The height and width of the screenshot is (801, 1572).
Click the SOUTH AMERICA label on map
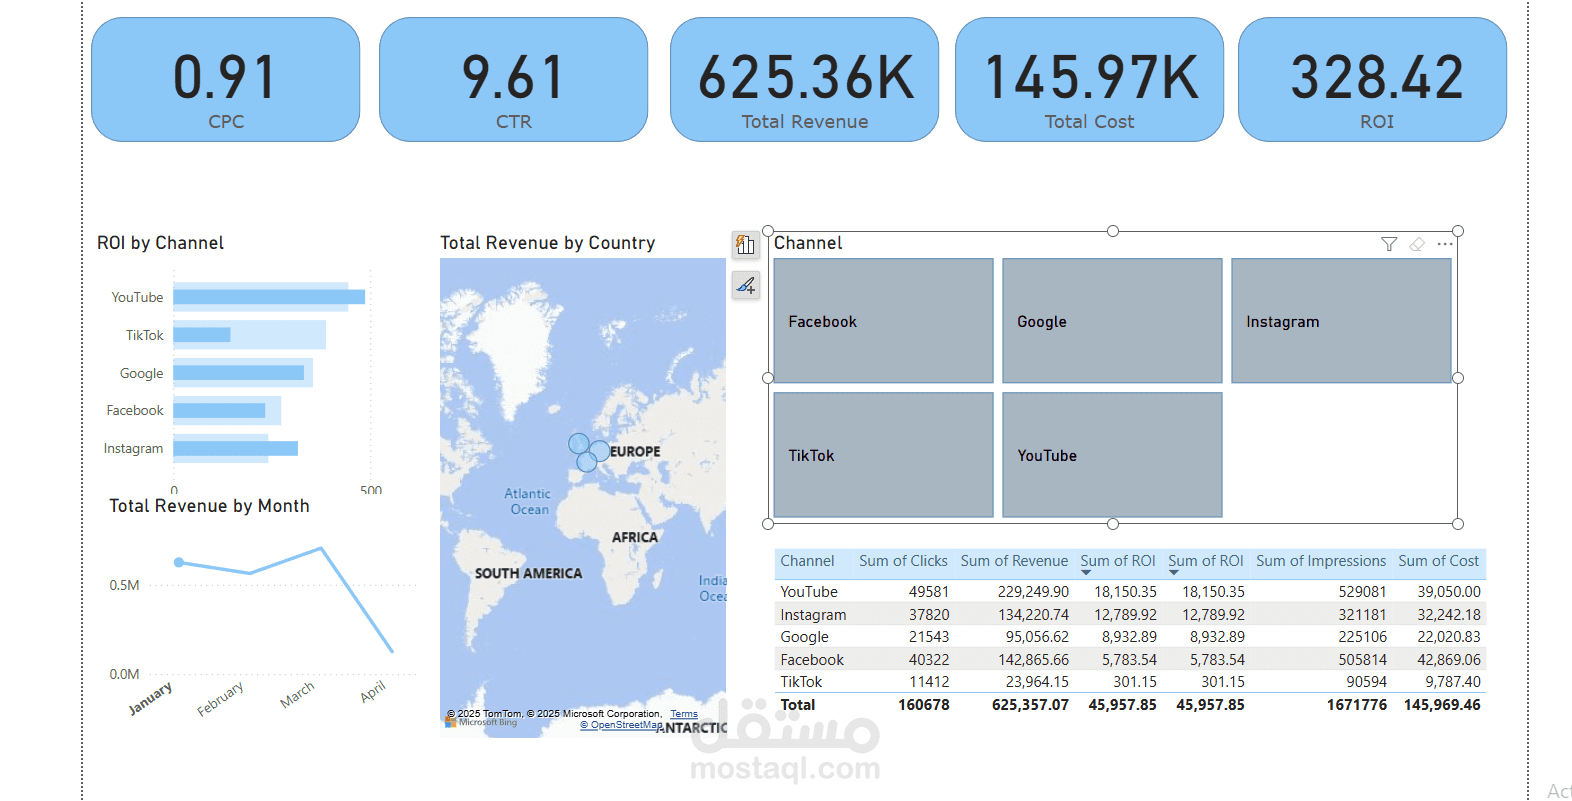pyautogui.click(x=528, y=573)
